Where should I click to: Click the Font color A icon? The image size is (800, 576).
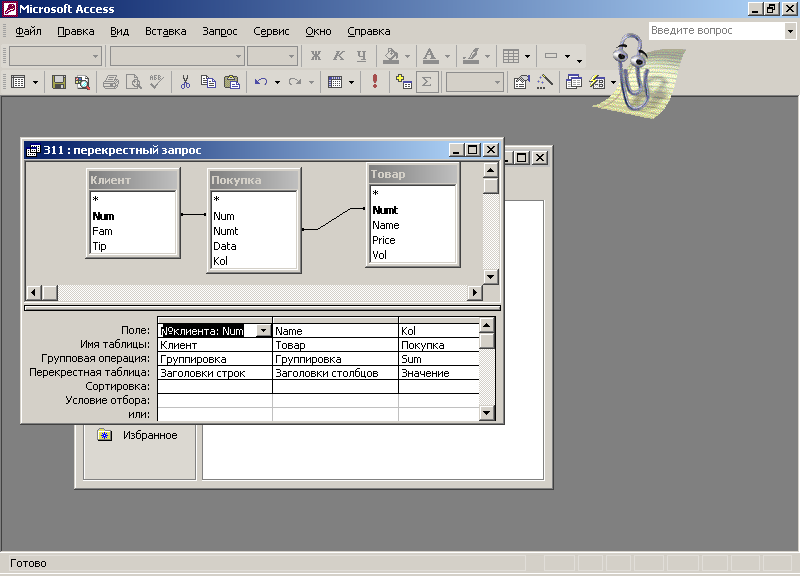click(431, 56)
